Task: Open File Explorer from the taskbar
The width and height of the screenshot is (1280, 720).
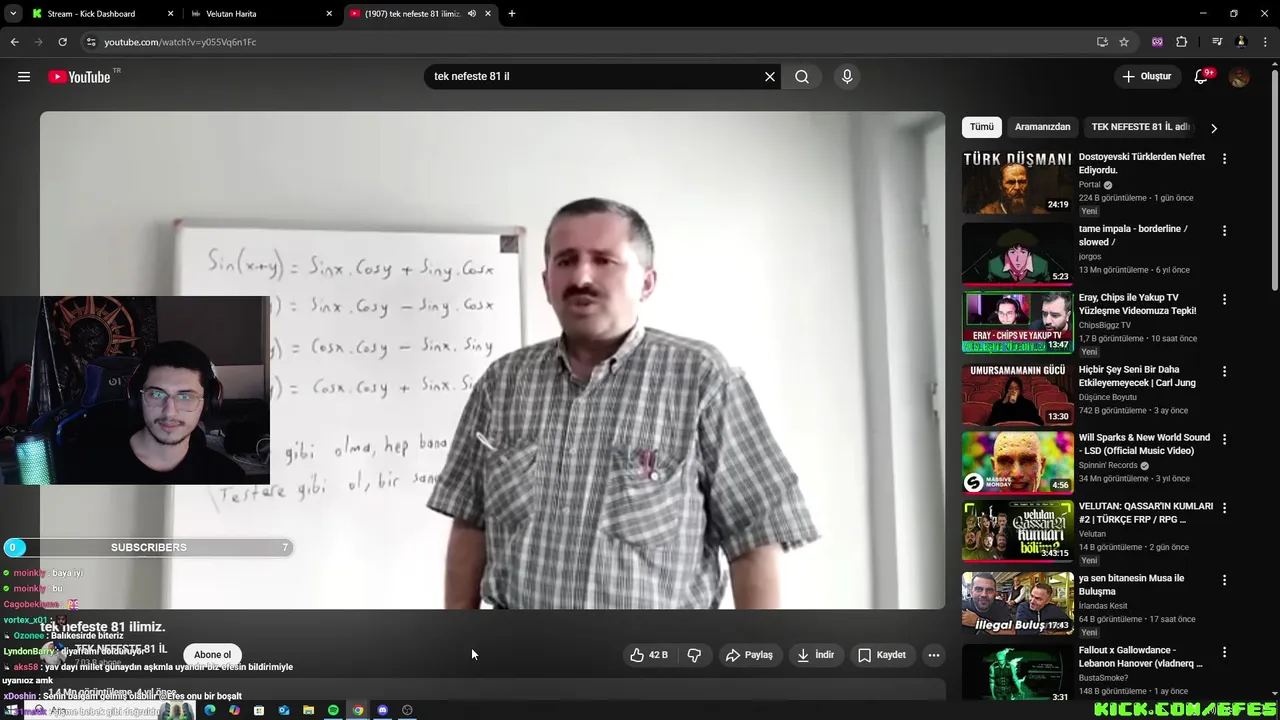Action: 308,710
